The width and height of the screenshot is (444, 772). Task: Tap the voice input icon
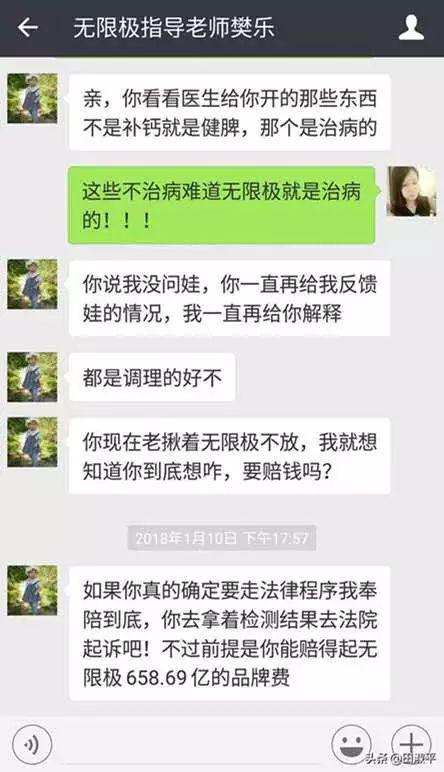click(x=32, y=744)
